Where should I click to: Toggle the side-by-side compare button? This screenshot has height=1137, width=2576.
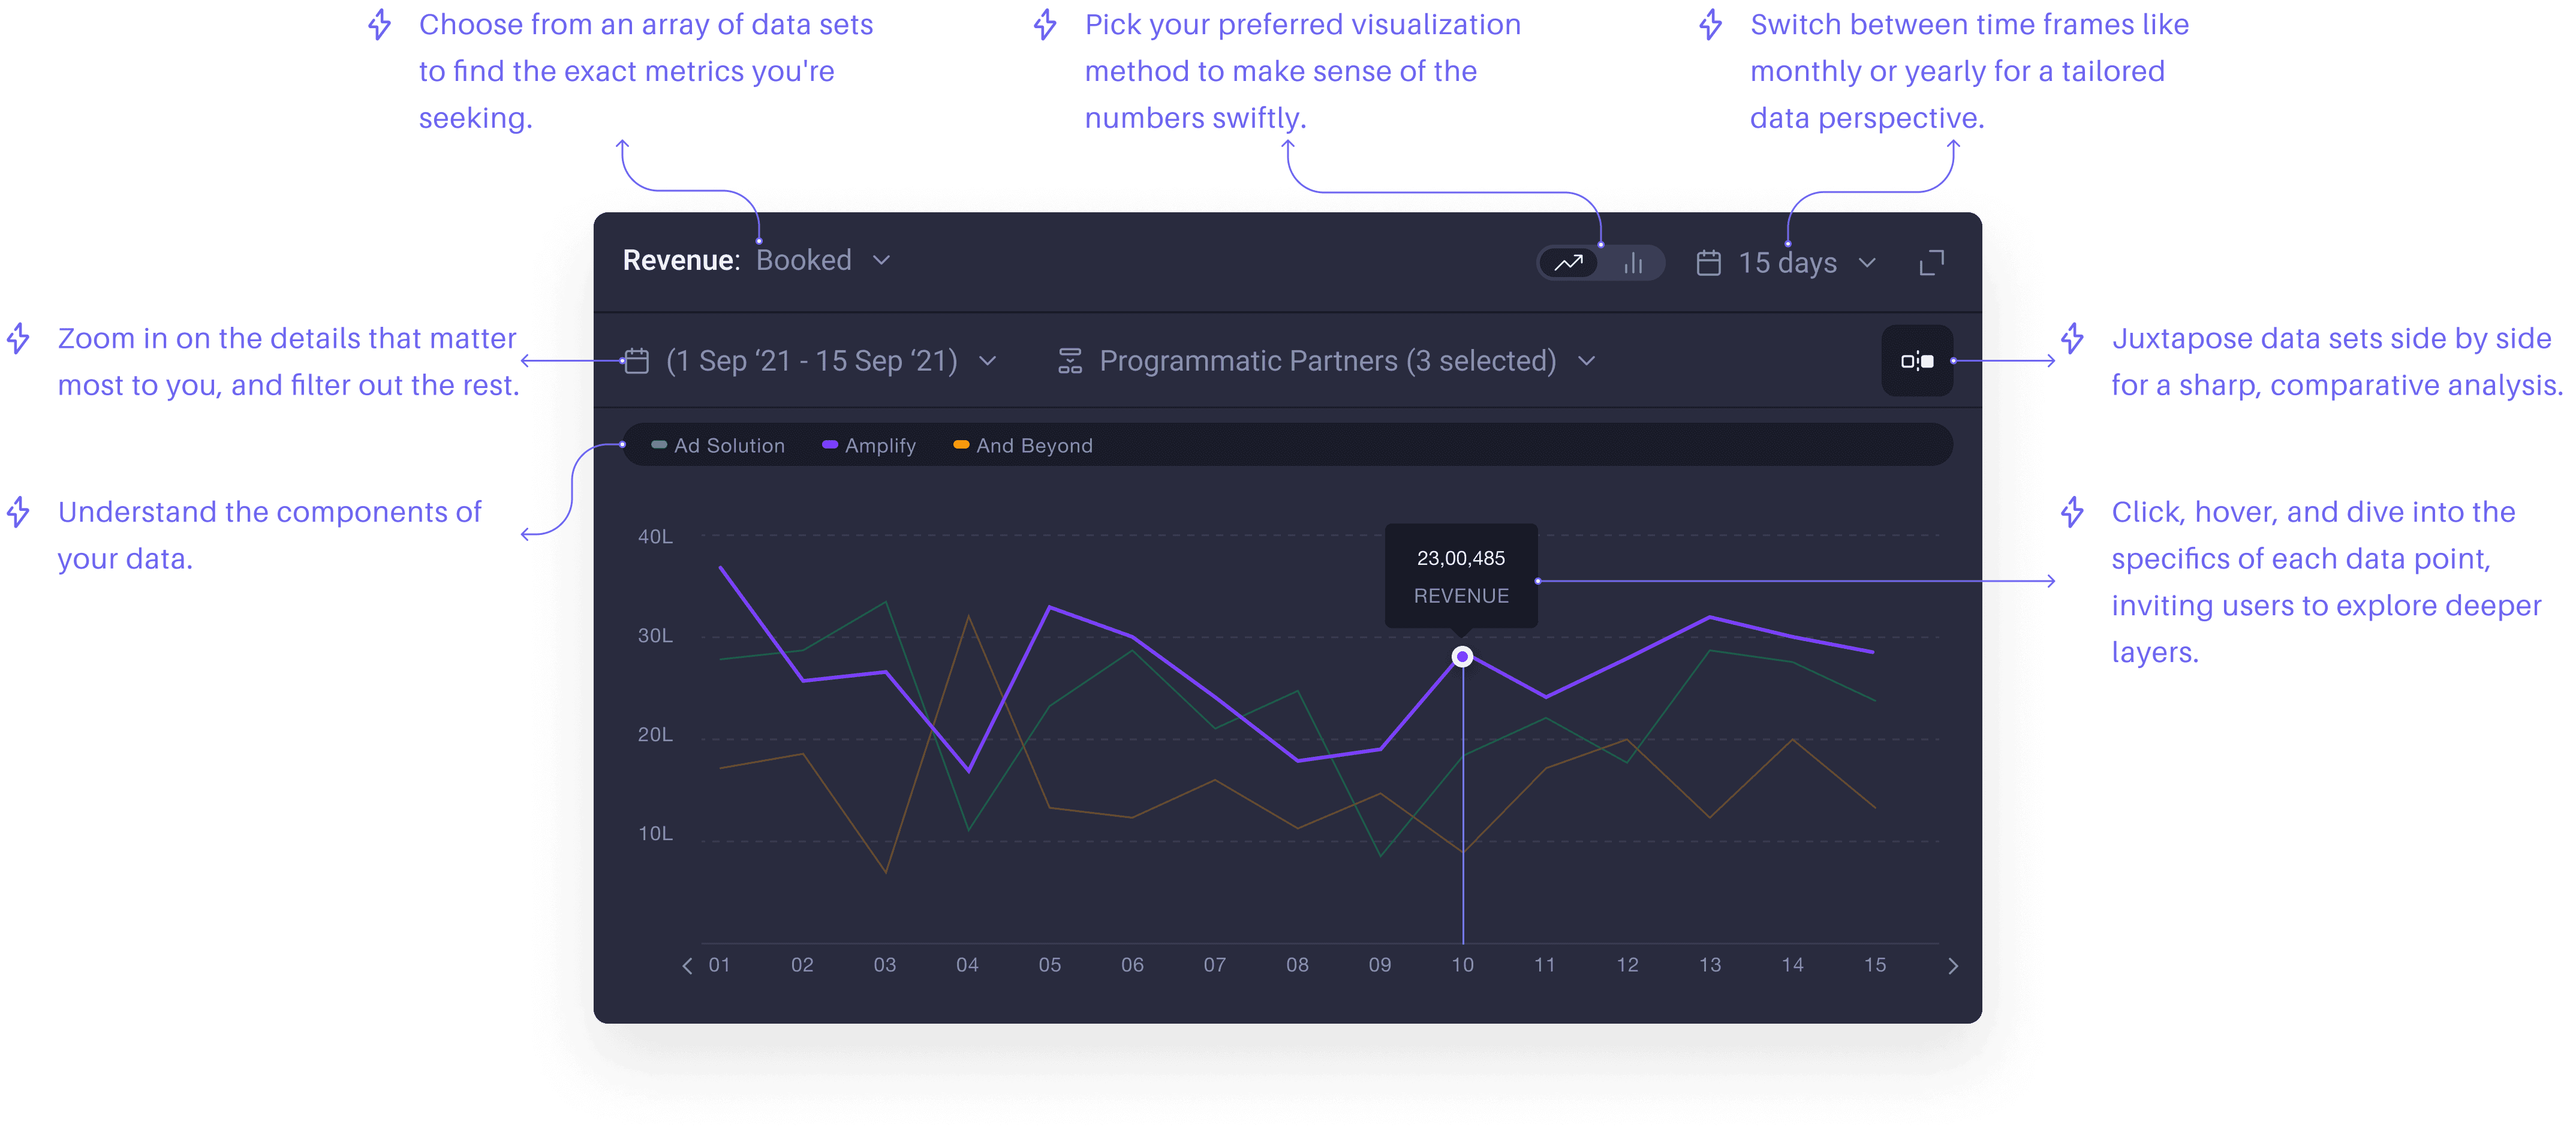coord(1916,361)
